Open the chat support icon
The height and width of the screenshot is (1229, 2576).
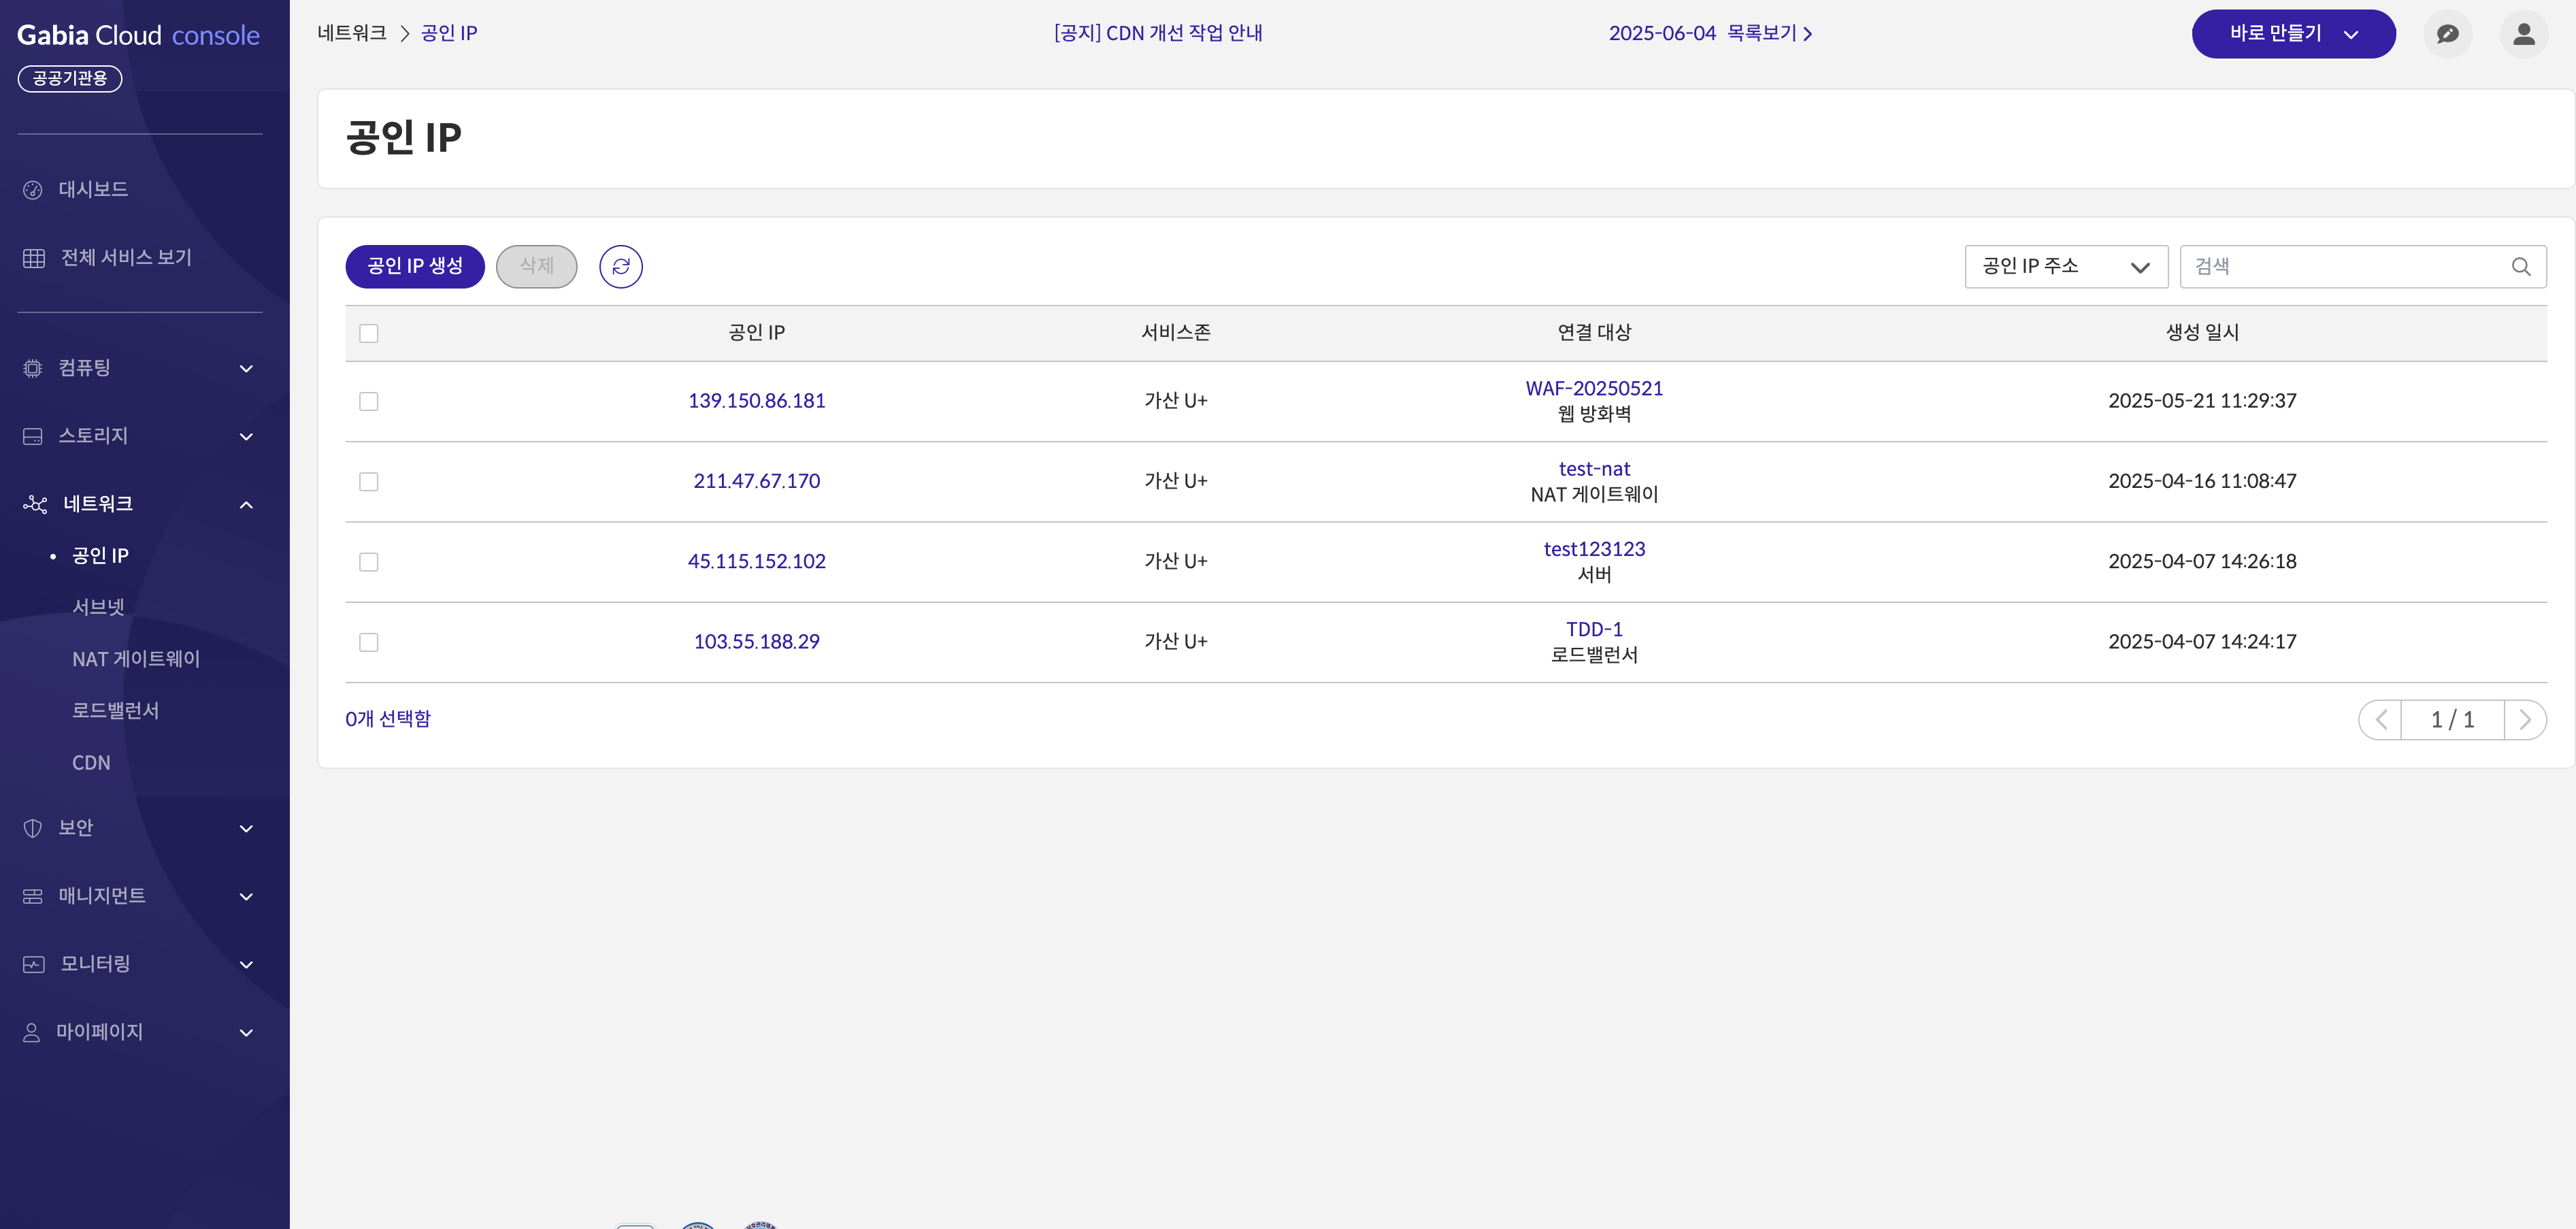pos(2447,34)
